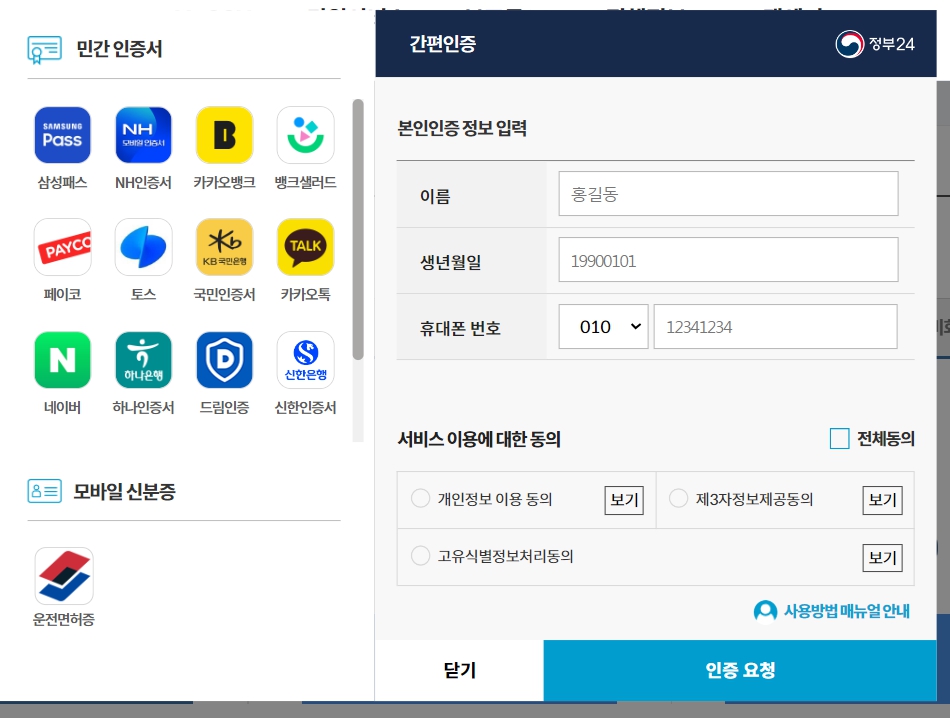Click the 신한인증서 label text
The image size is (950, 718).
pos(305,407)
